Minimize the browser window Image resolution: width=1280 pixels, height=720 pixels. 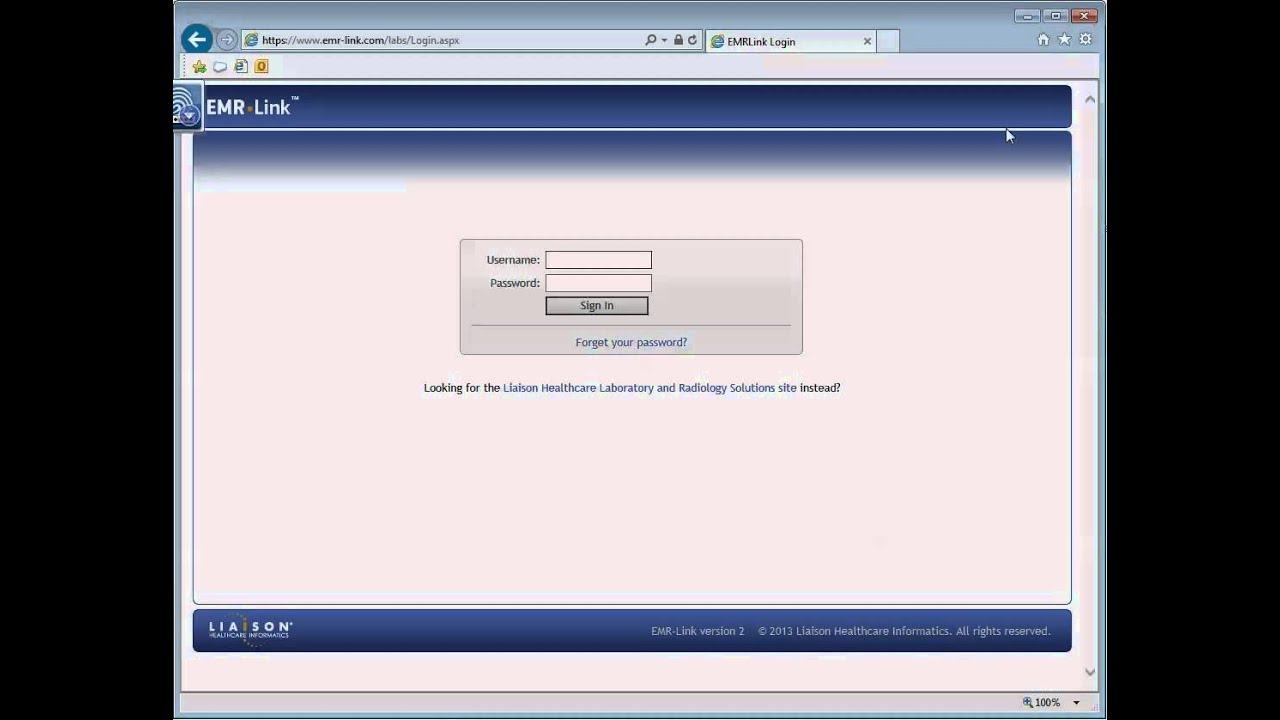point(1027,16)
